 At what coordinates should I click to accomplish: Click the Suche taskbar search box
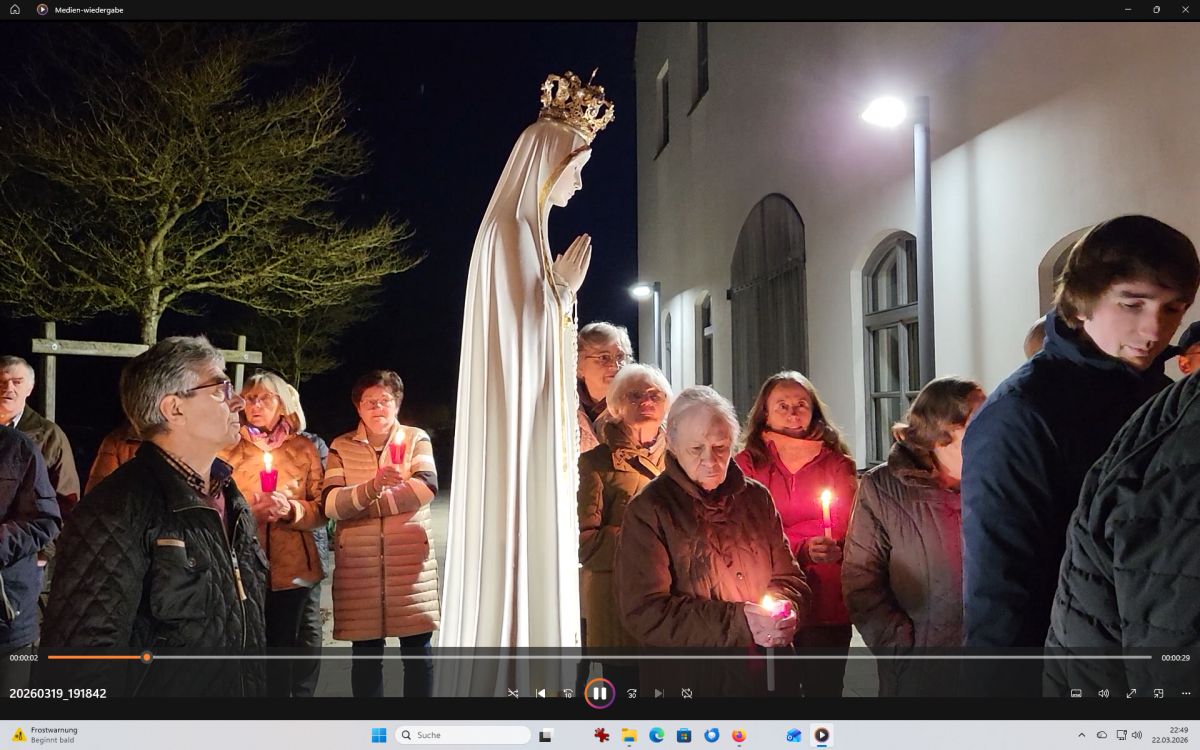click(463, 735)
